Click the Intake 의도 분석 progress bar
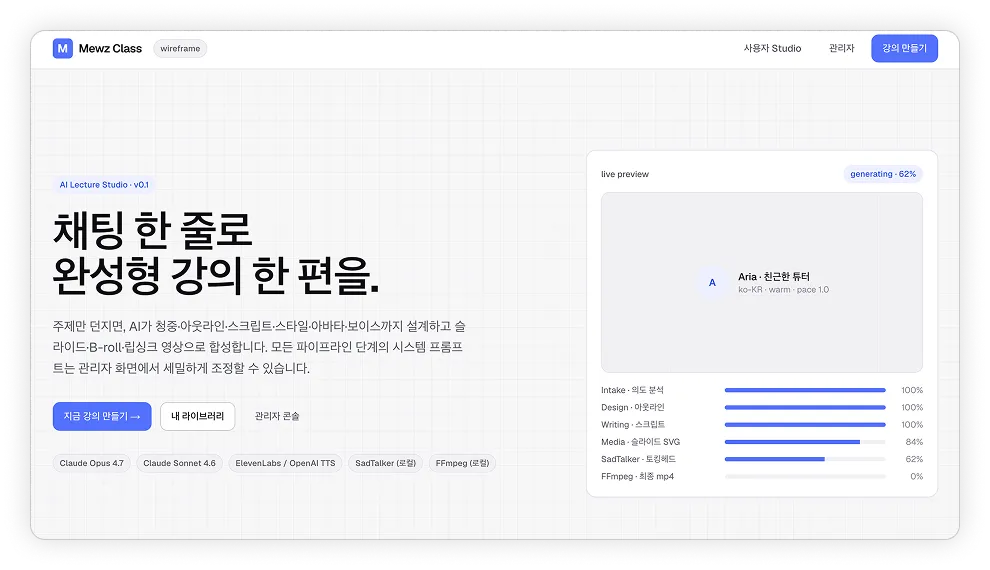Viewport: 990px width, 570px height. point(805,390)
